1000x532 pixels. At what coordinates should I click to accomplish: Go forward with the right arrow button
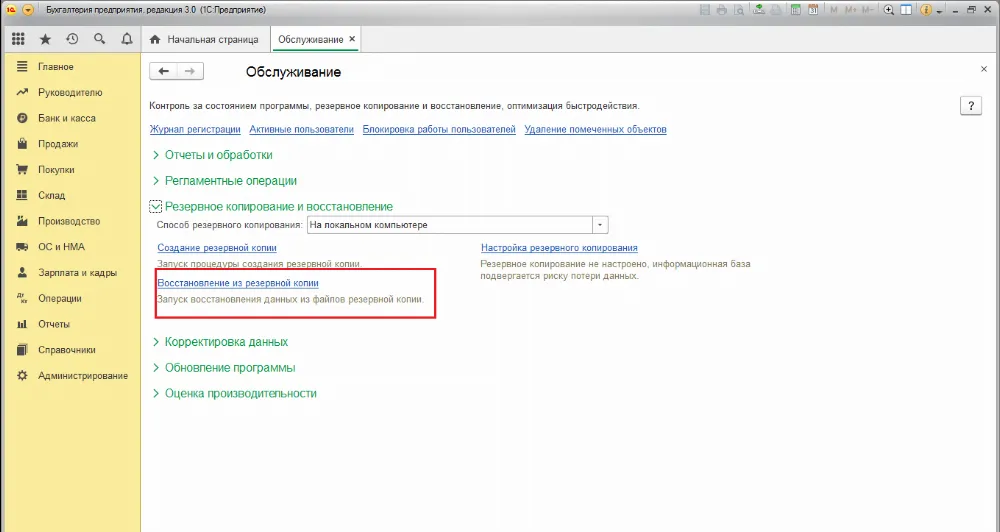[190, 71]
